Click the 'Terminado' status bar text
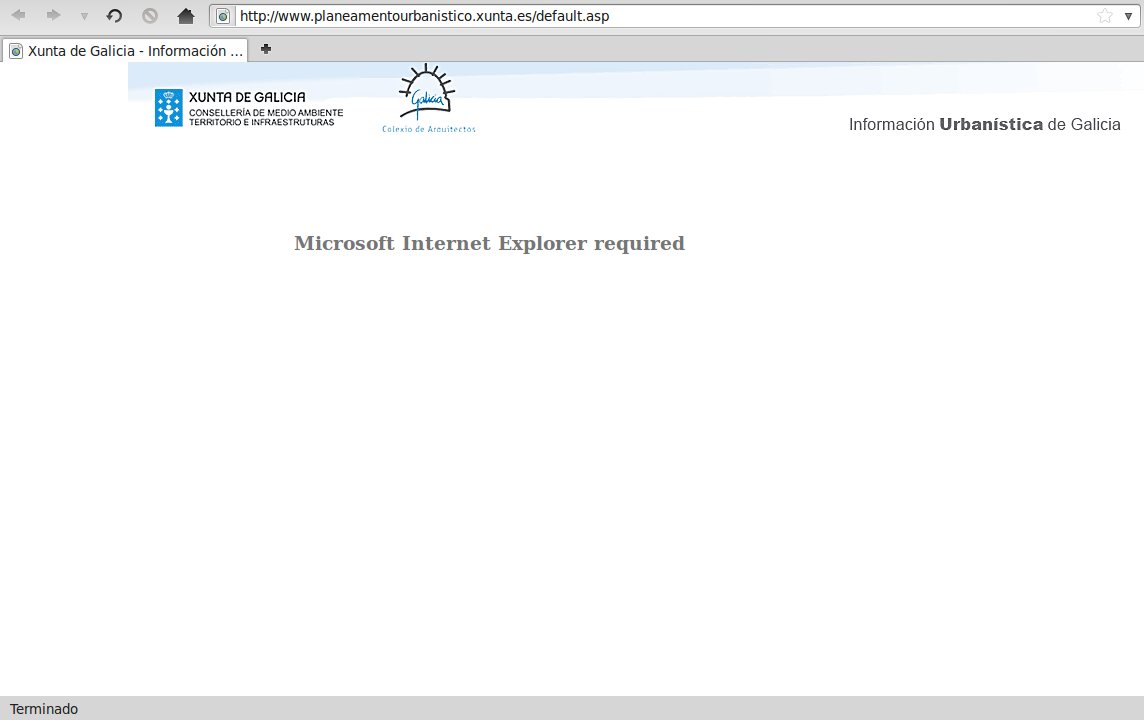This screenshot has width=1144, height=720. point(44,708)
